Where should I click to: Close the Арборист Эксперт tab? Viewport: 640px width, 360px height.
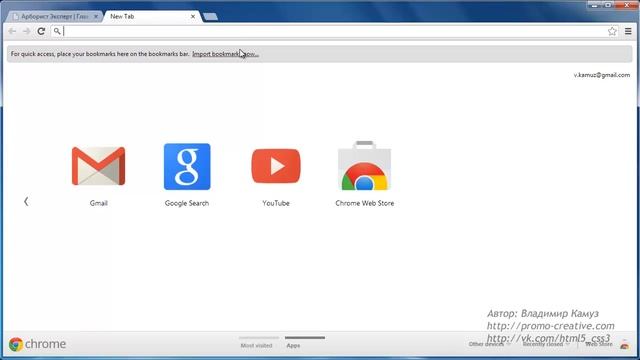click(x=96, y=16)
